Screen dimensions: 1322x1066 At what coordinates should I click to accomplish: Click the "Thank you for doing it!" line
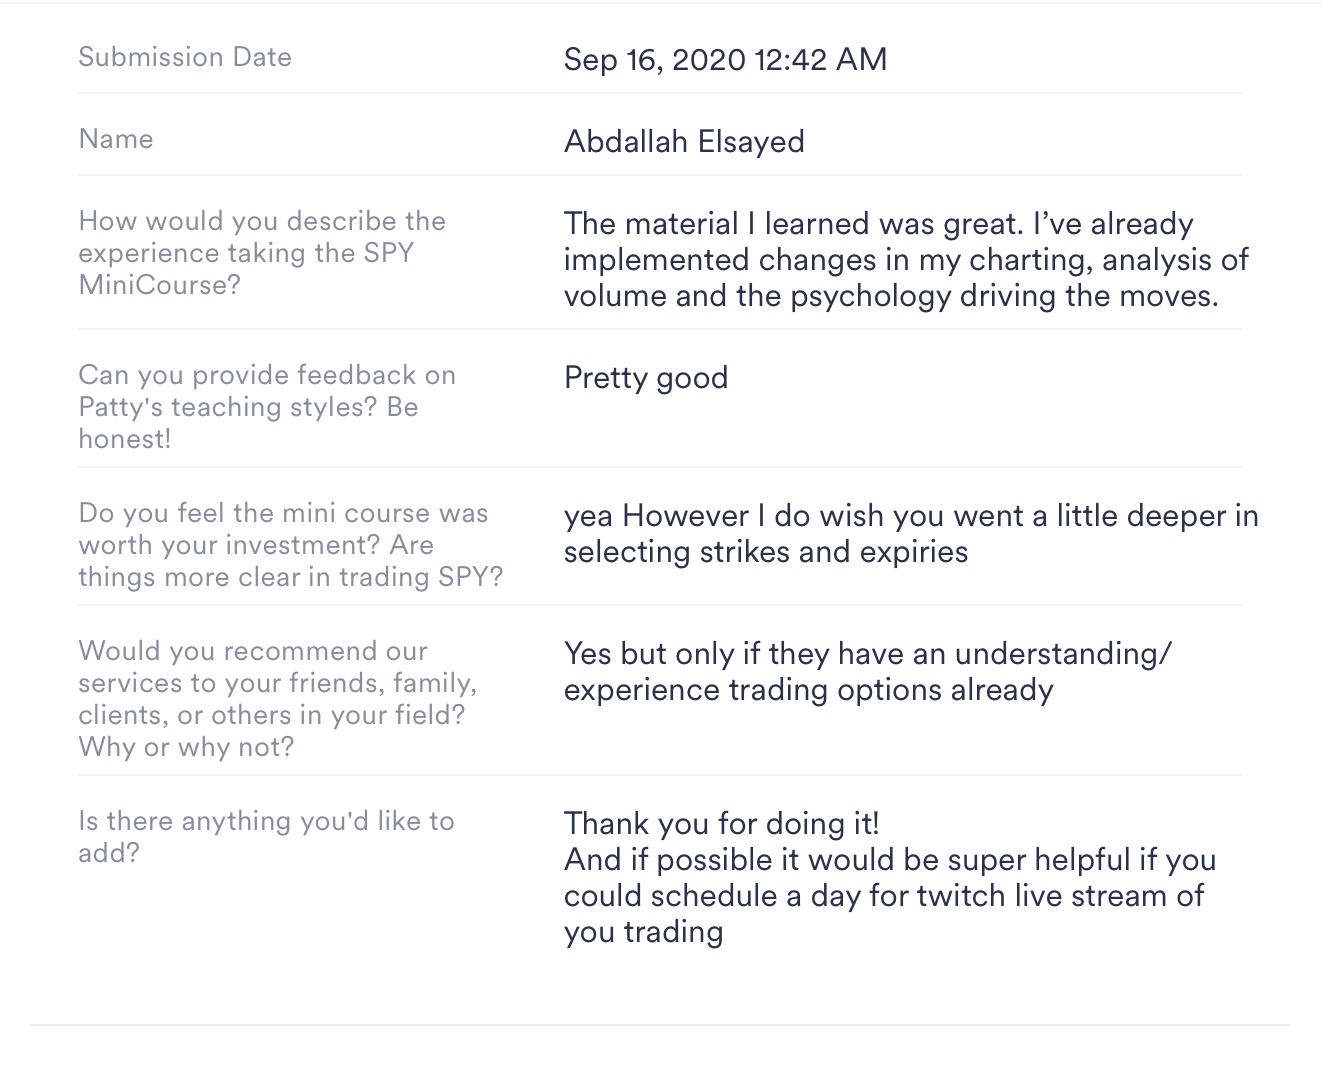pos(721,823)
